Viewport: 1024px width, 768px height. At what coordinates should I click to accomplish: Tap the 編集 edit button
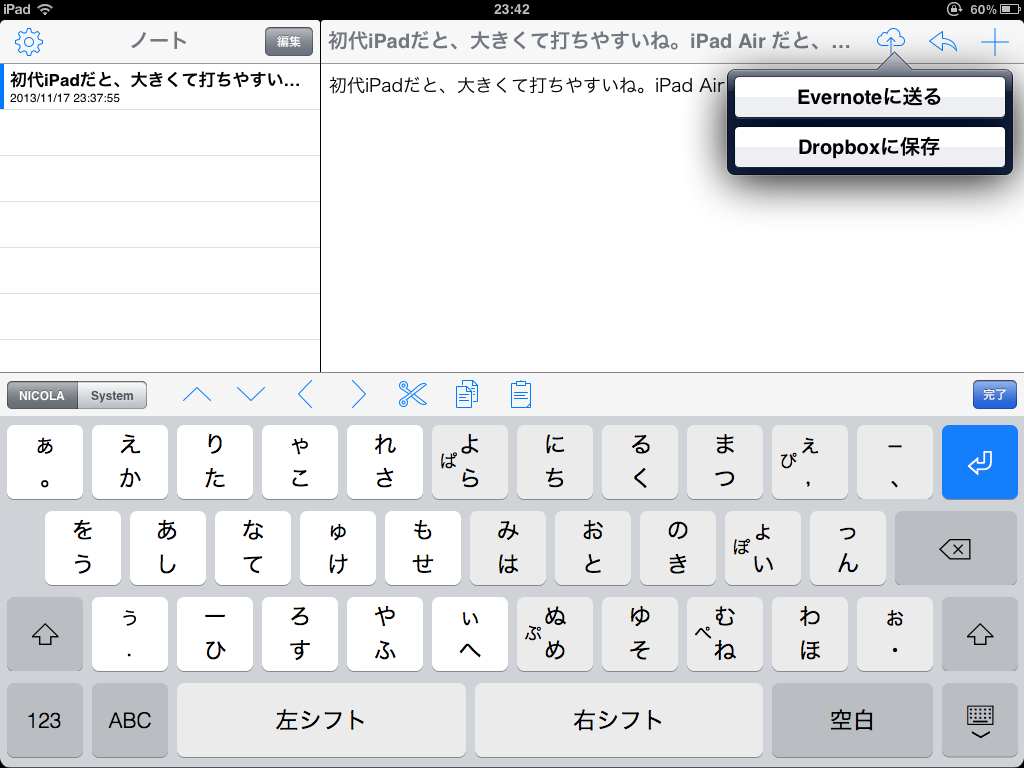289,42
